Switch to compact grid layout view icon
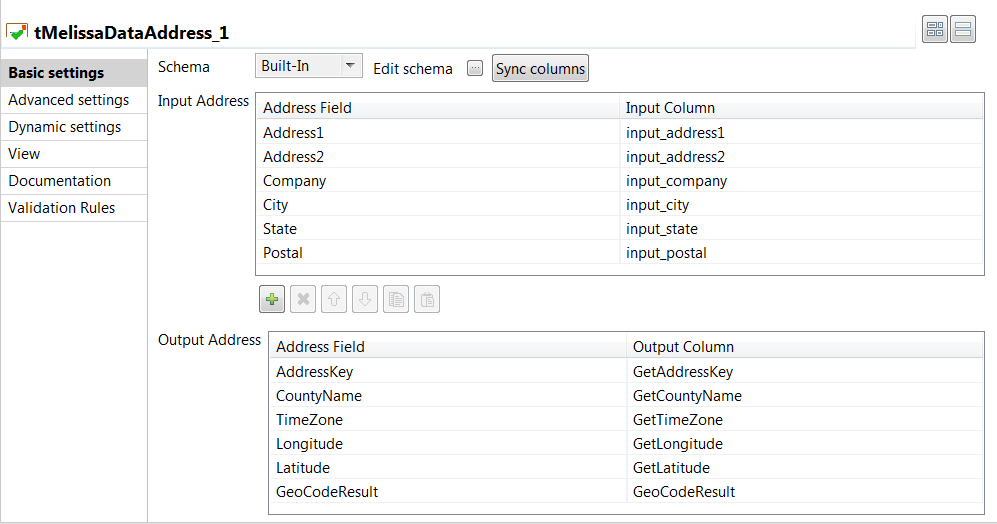997x524 pixels. pos(935,30)
